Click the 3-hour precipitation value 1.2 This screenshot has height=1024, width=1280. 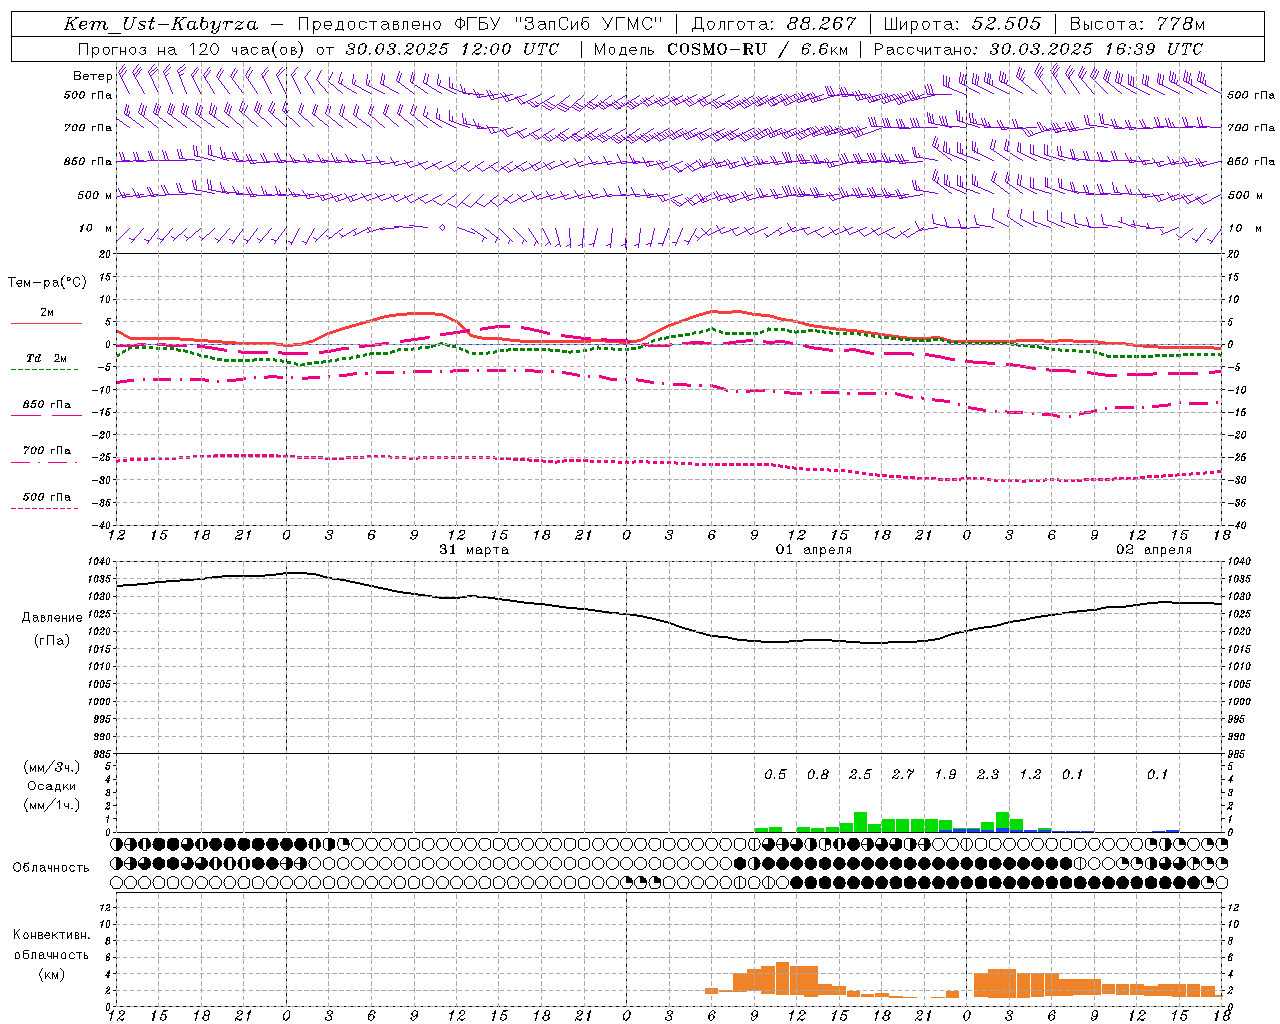1030,775
